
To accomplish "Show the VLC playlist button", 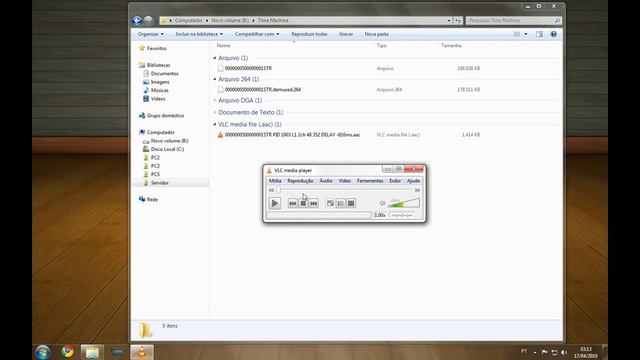I will tap(340, 203).
